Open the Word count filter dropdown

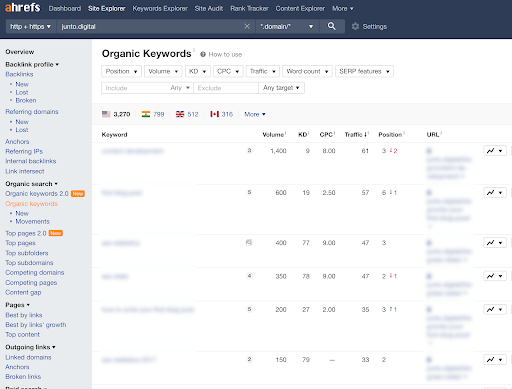307,71
